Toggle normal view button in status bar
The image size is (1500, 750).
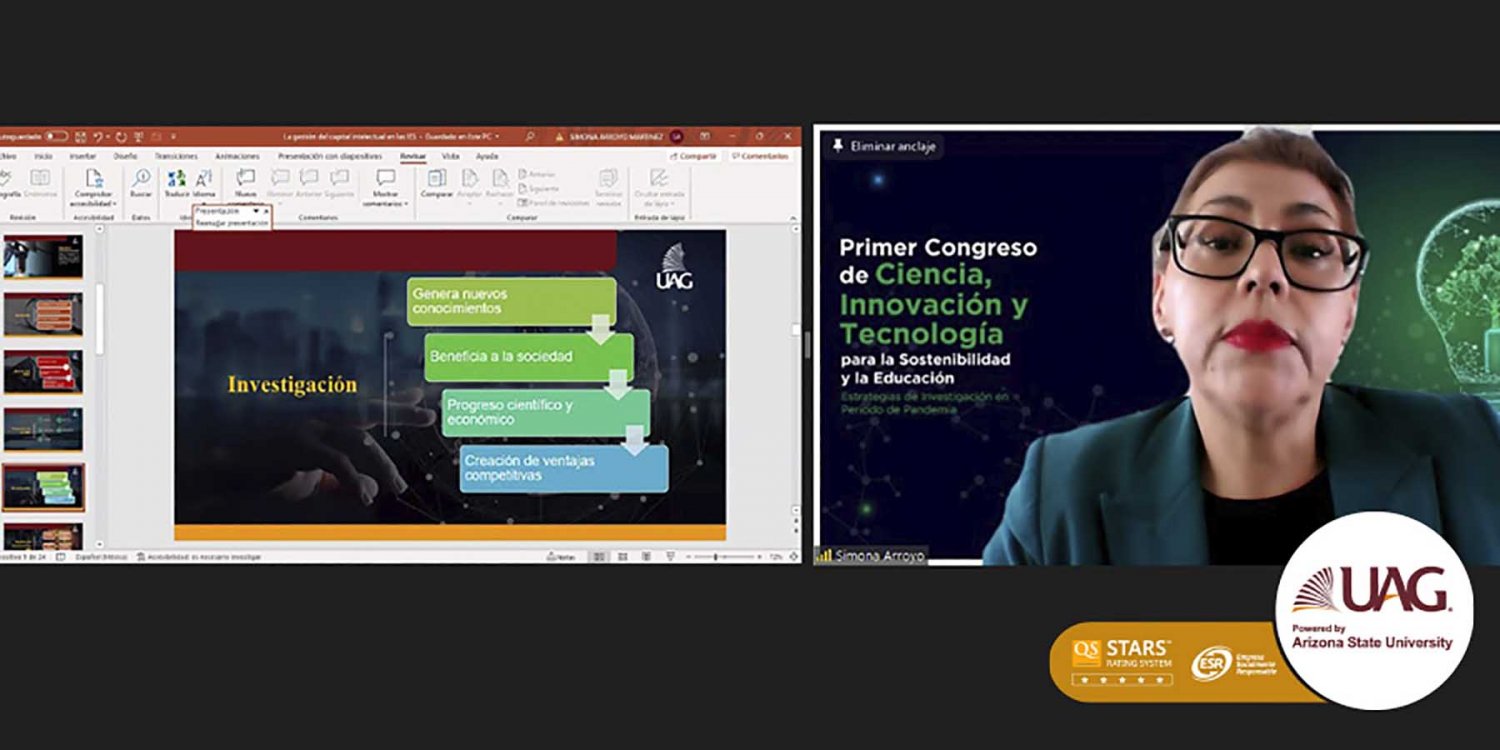click(x=598, y=556)
